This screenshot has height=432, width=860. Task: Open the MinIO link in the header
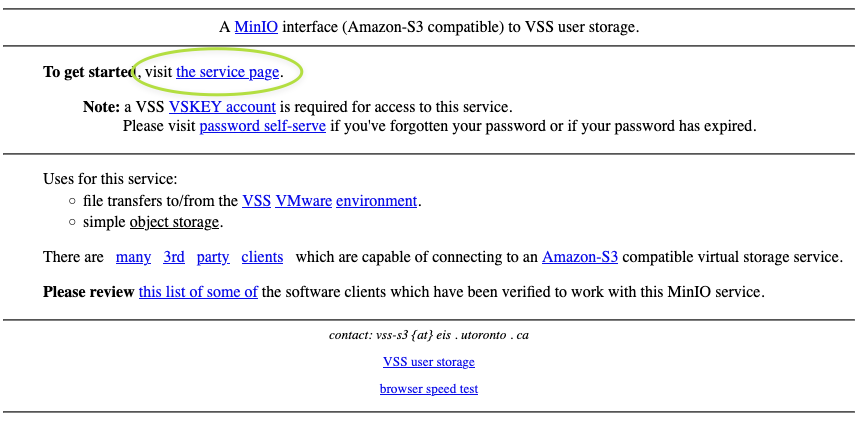[x=256, y=27]
